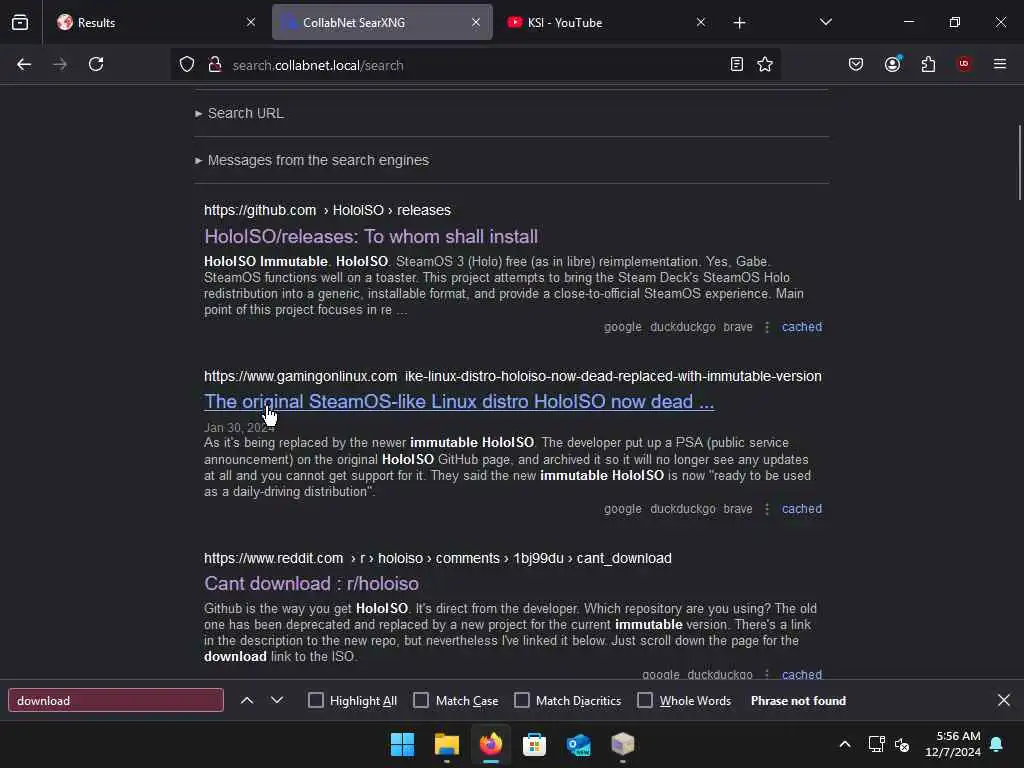Click the 'Phrase not found' find bar message
1024x768 pixels.
click(x=798, y=700)
